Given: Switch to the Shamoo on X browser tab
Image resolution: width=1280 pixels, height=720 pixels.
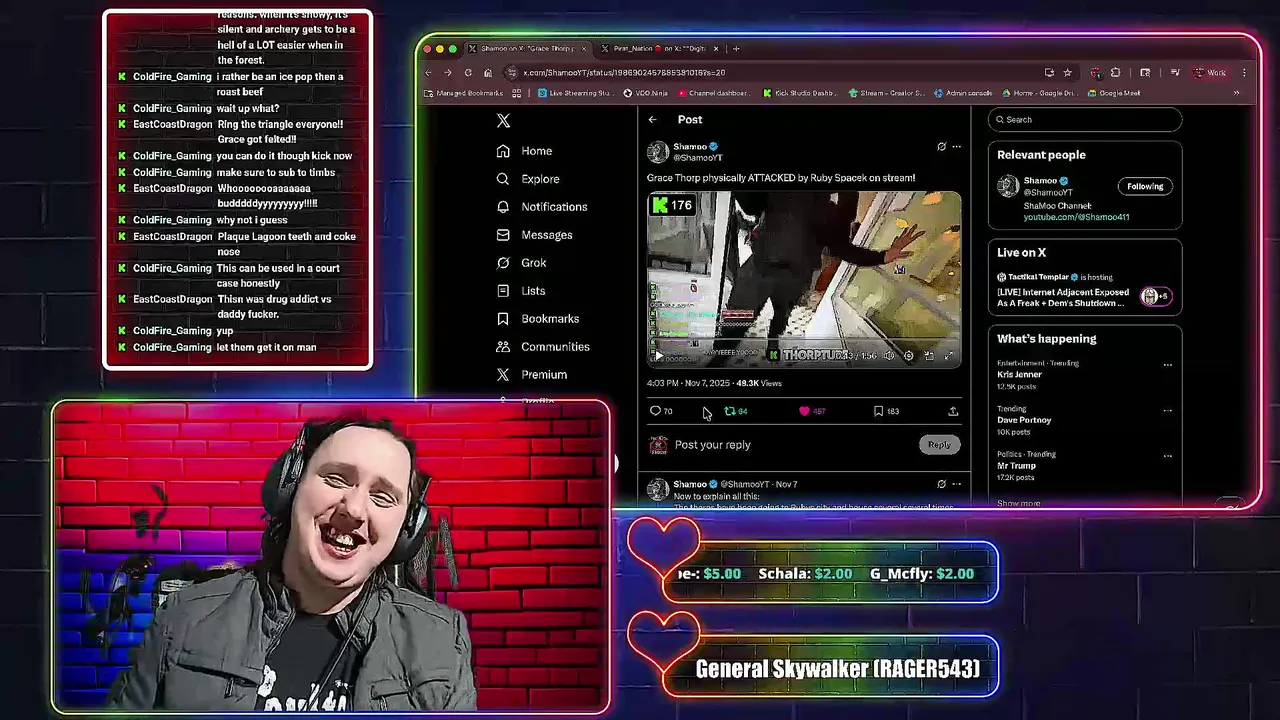Looking at the screenshot, I should (526, 48).
